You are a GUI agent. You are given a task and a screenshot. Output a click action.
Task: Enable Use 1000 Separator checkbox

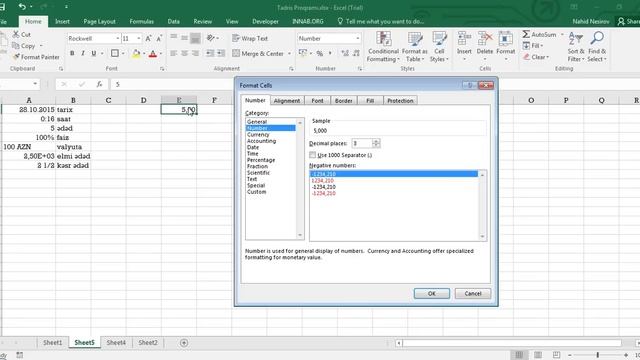coord(313,155)
